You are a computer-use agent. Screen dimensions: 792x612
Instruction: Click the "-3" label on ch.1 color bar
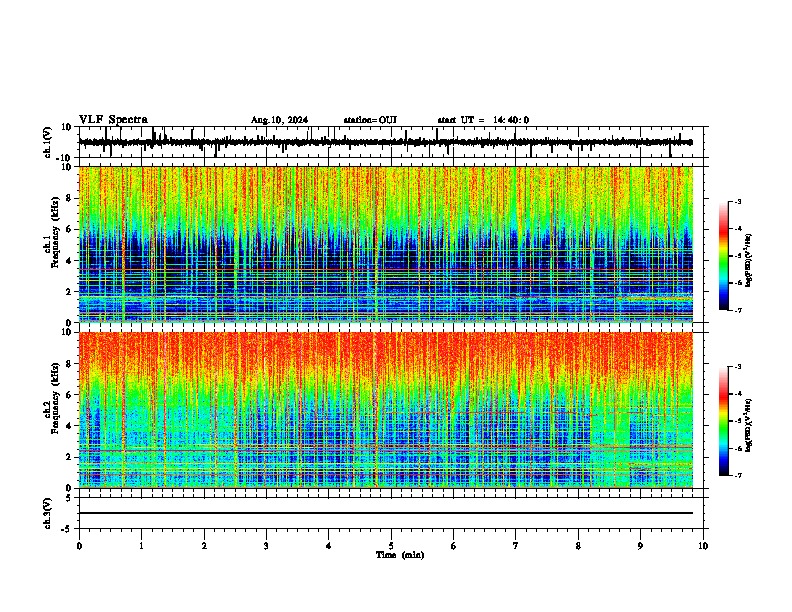pyautogui.click(x=738, y=201)
